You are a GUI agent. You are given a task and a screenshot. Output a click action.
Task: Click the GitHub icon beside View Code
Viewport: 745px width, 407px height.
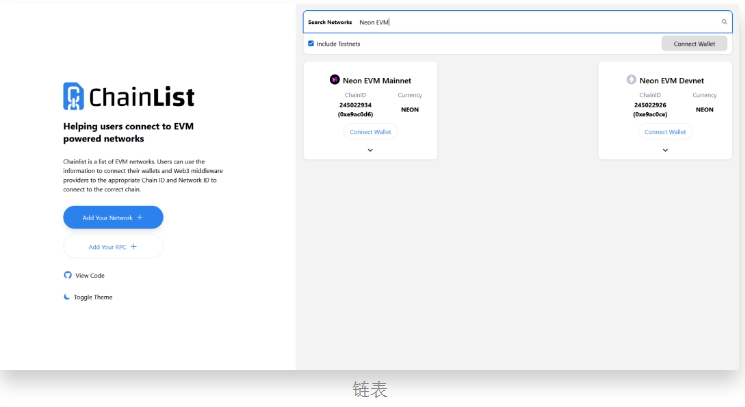coord(67,275)
